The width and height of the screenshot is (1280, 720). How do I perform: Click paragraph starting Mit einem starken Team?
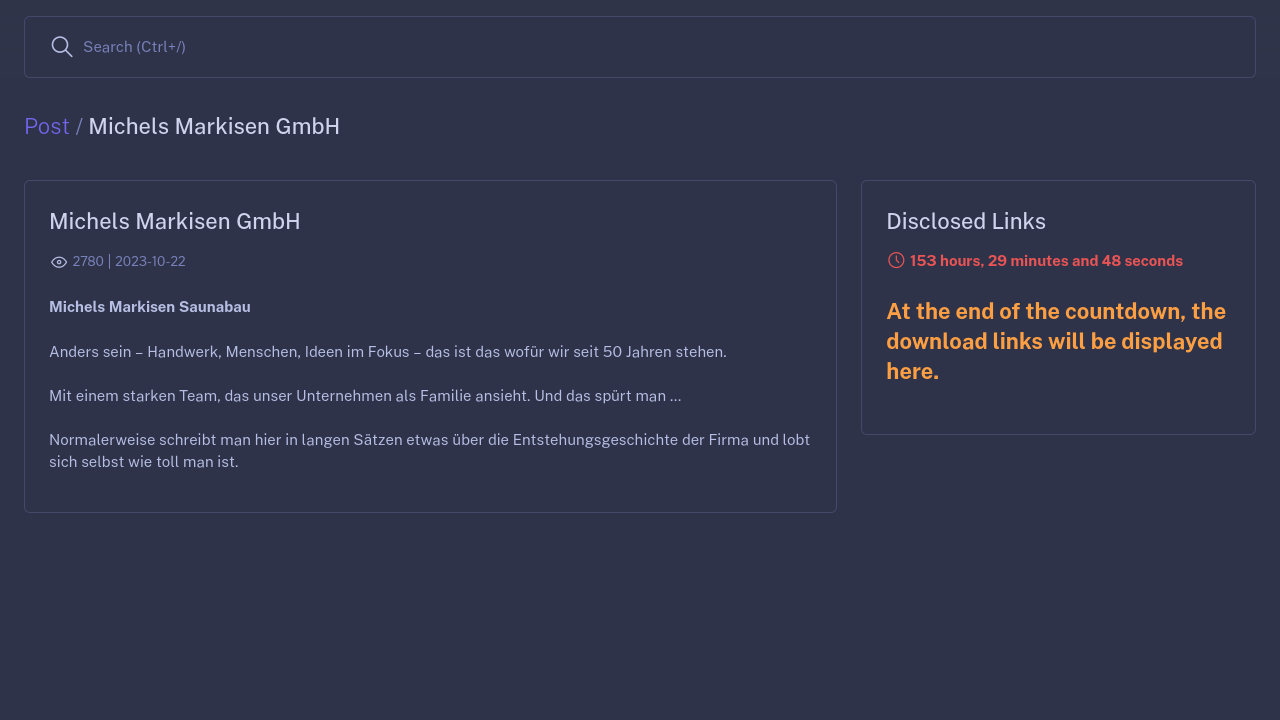point(365,396)
